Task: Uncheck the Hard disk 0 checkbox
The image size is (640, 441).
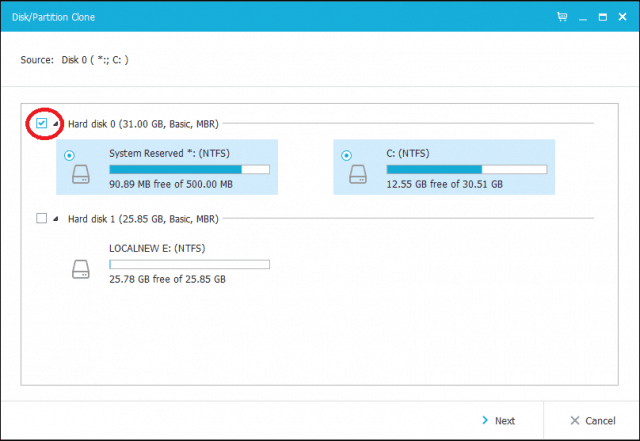Action: coord(42,123)
